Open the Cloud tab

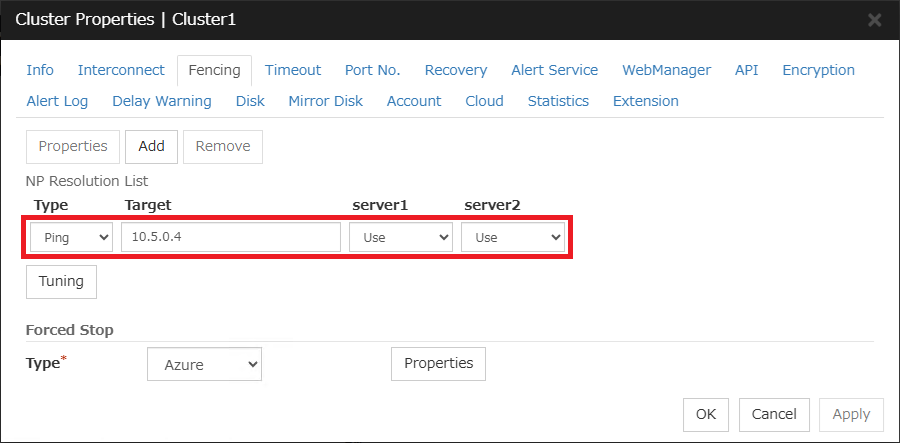(x=484, y=101)
